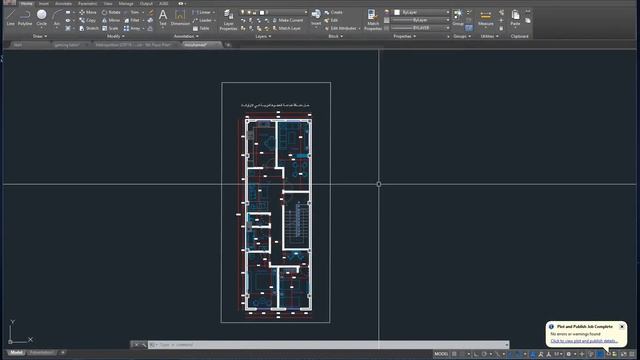Open the Output ribbon tab

[146, 3]
